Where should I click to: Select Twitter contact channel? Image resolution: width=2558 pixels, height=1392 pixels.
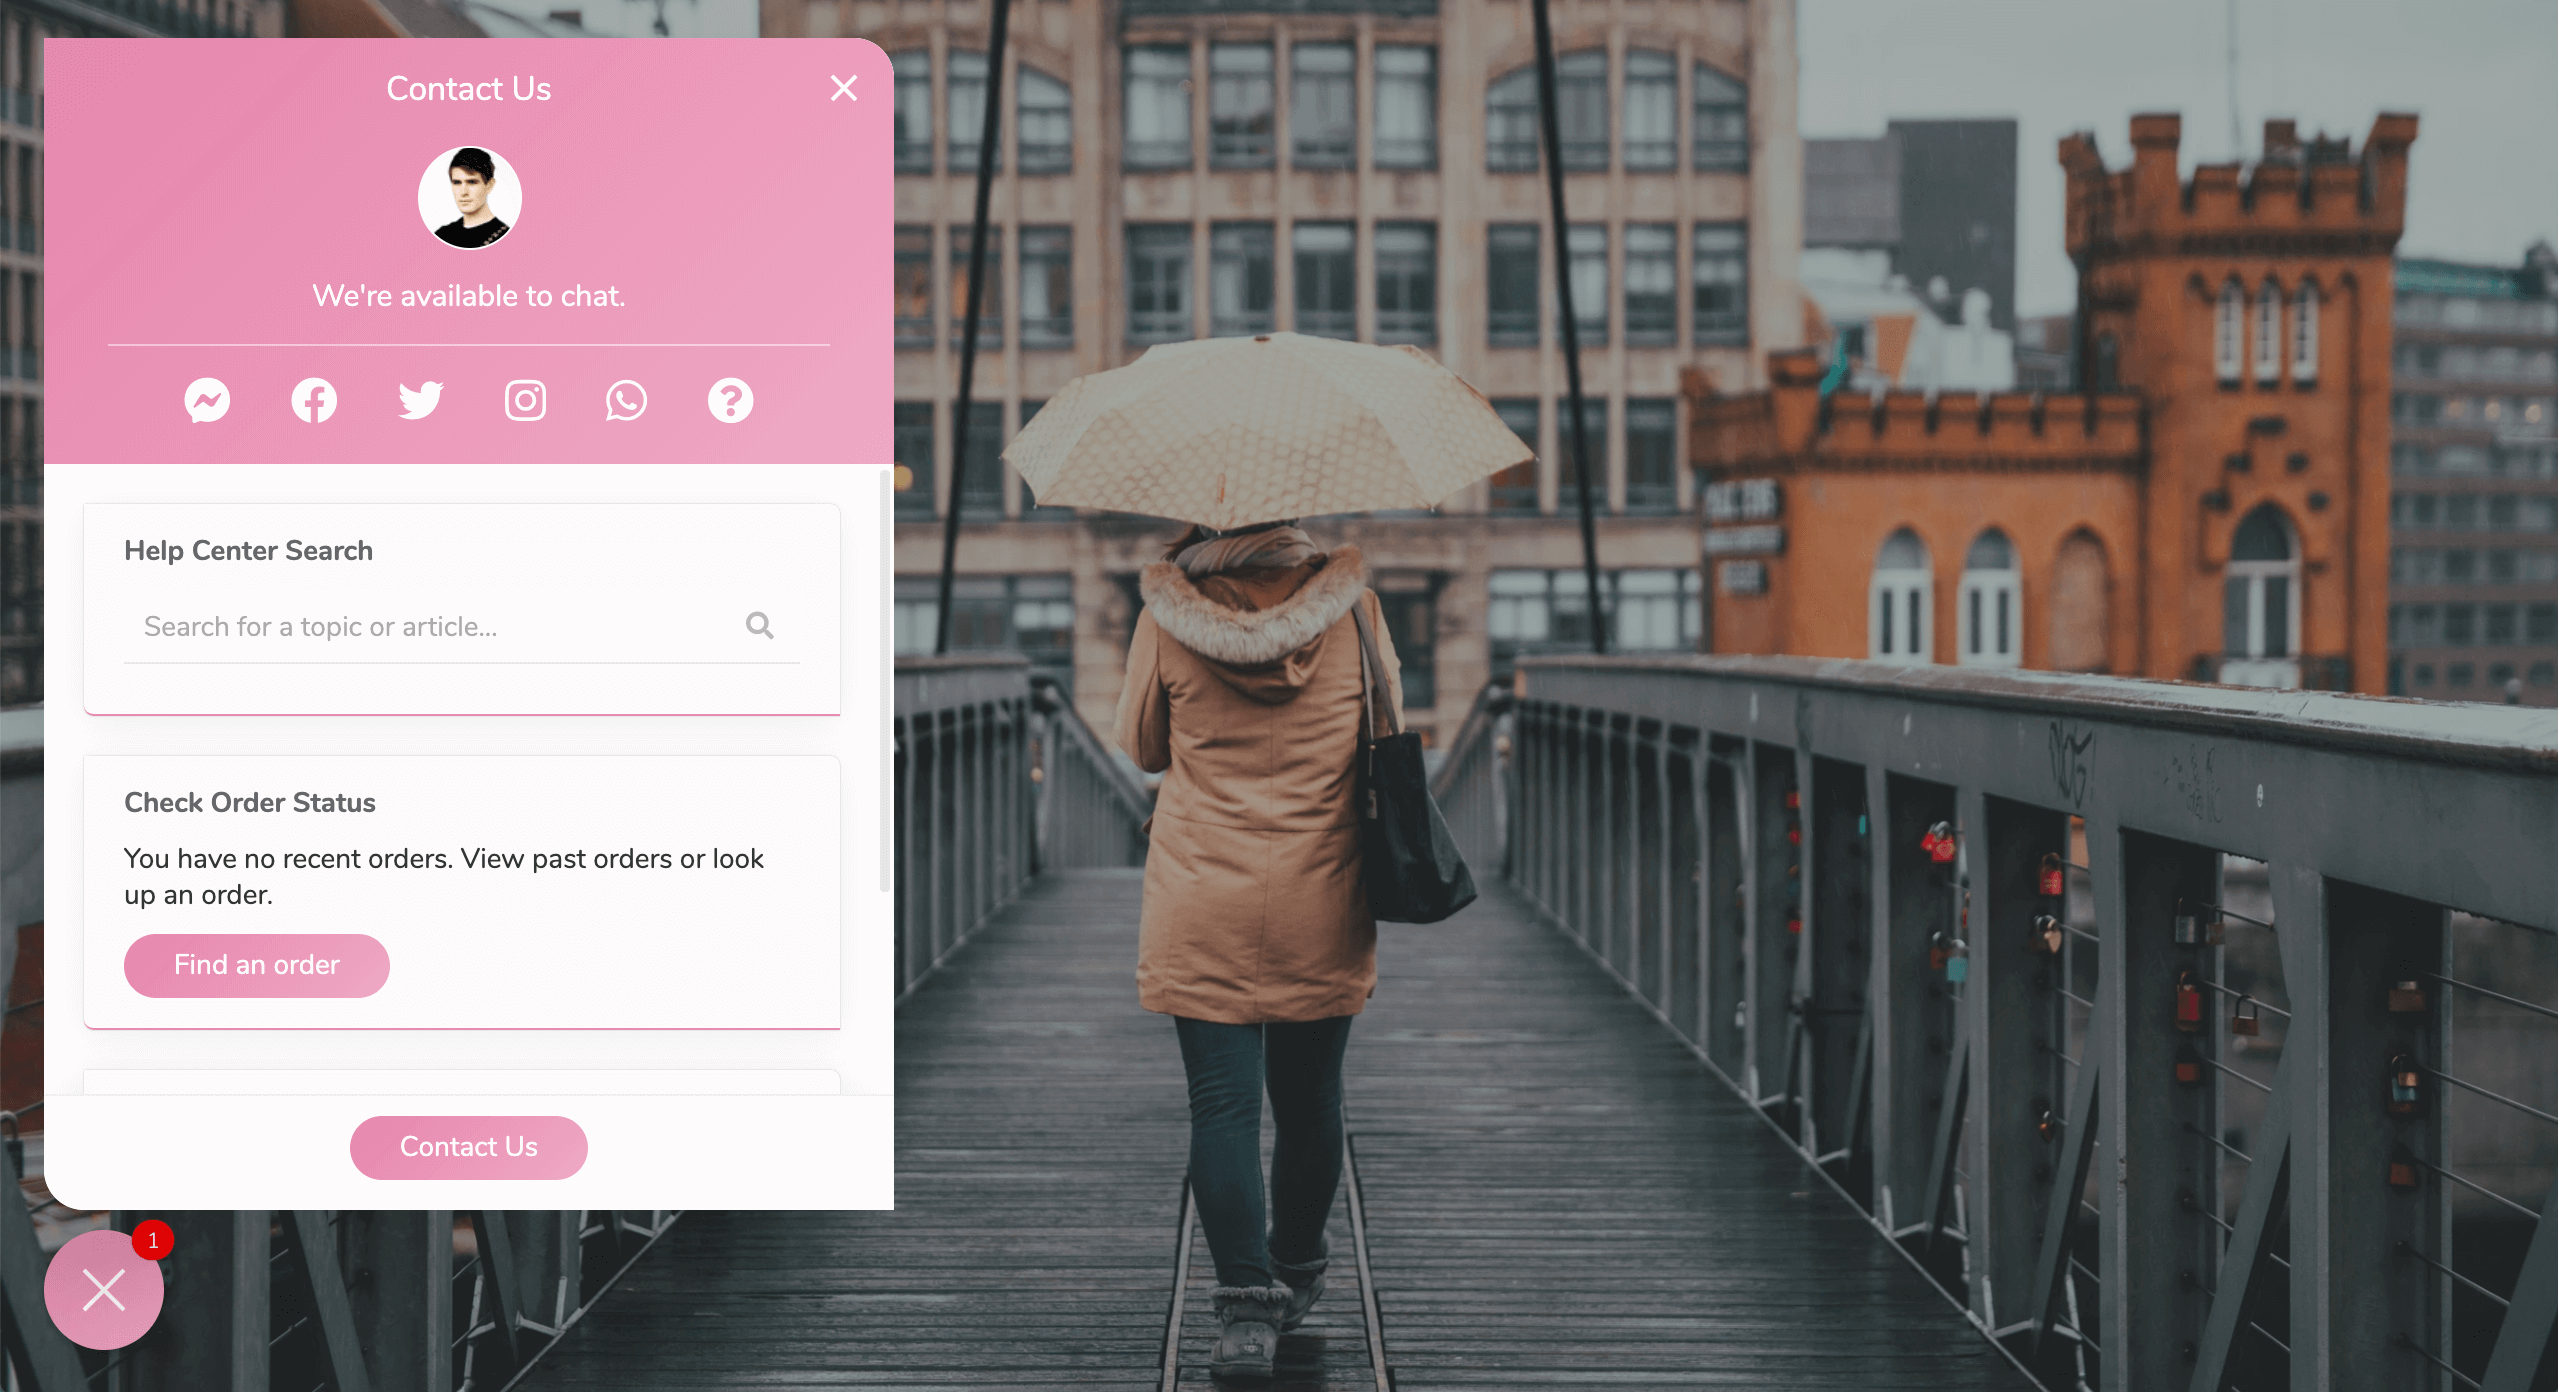420,398
